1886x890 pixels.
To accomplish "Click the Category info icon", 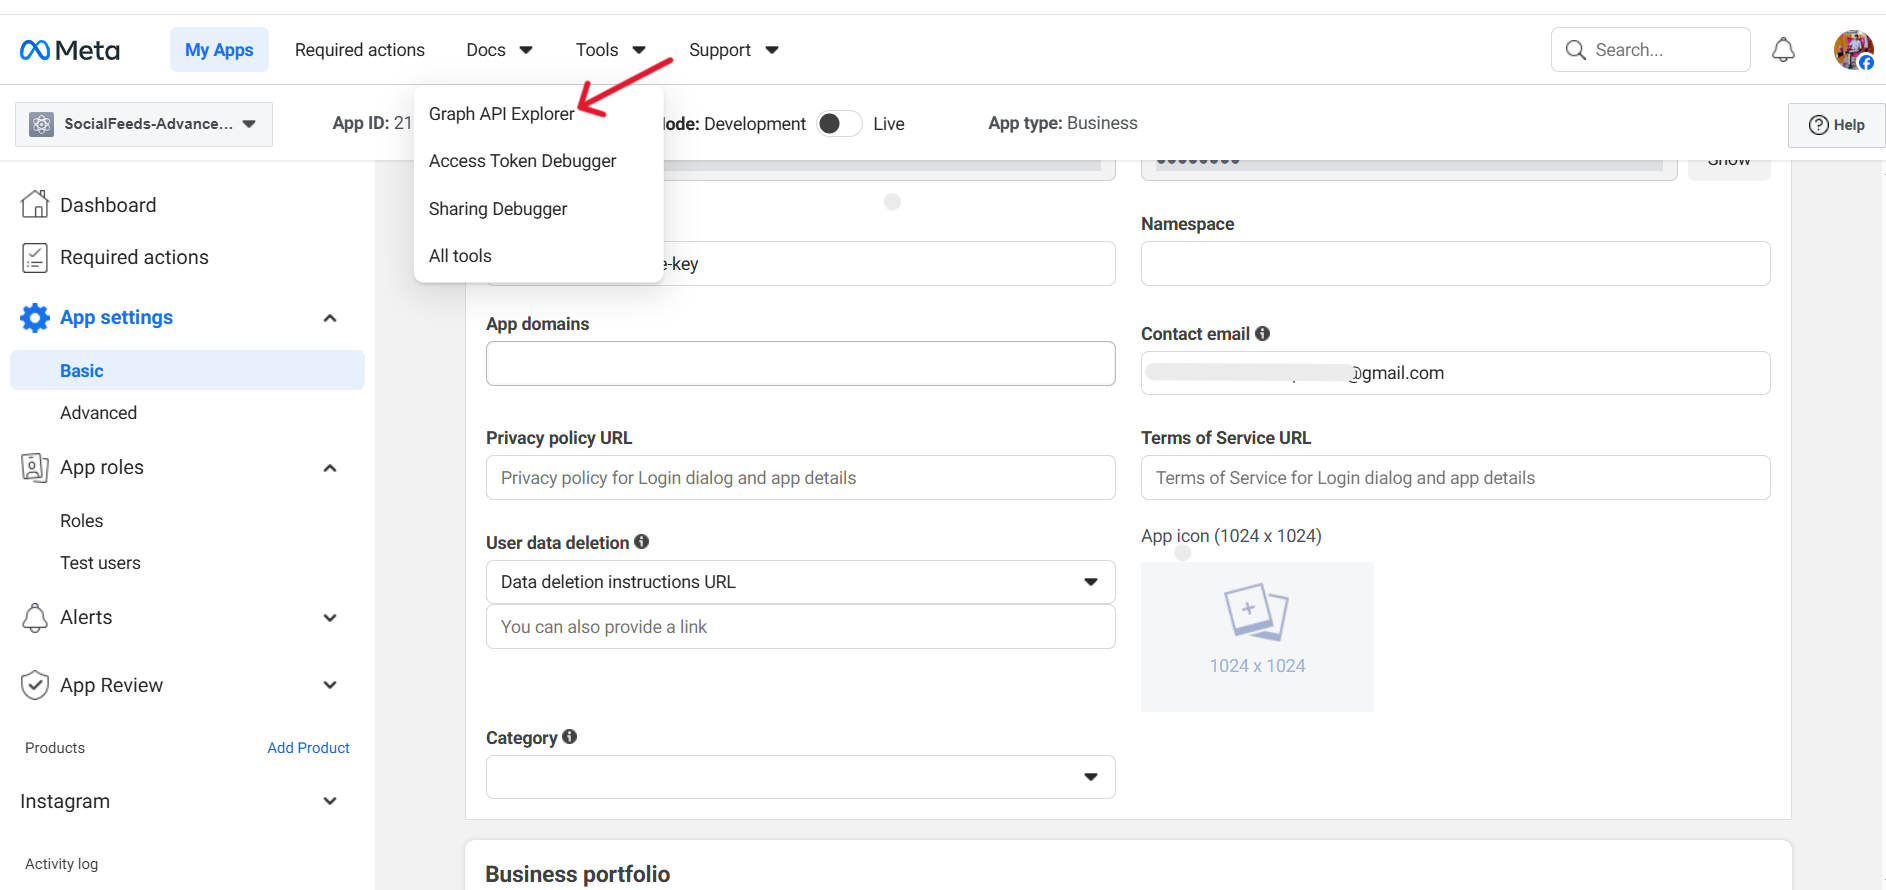I will [x=570, y=737].
